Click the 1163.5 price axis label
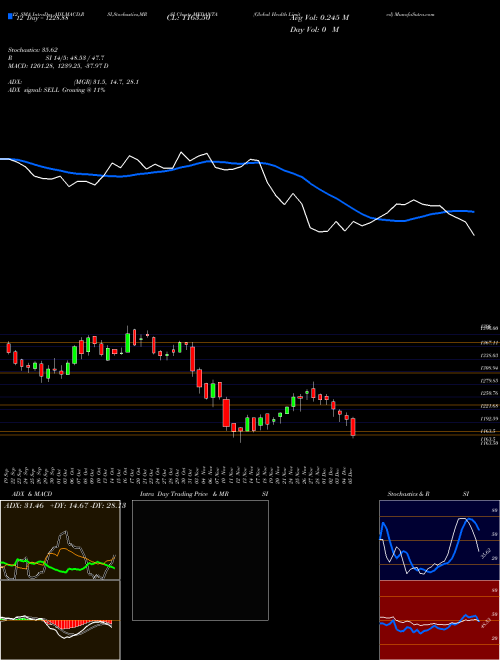500x660 pixels. 489,431
